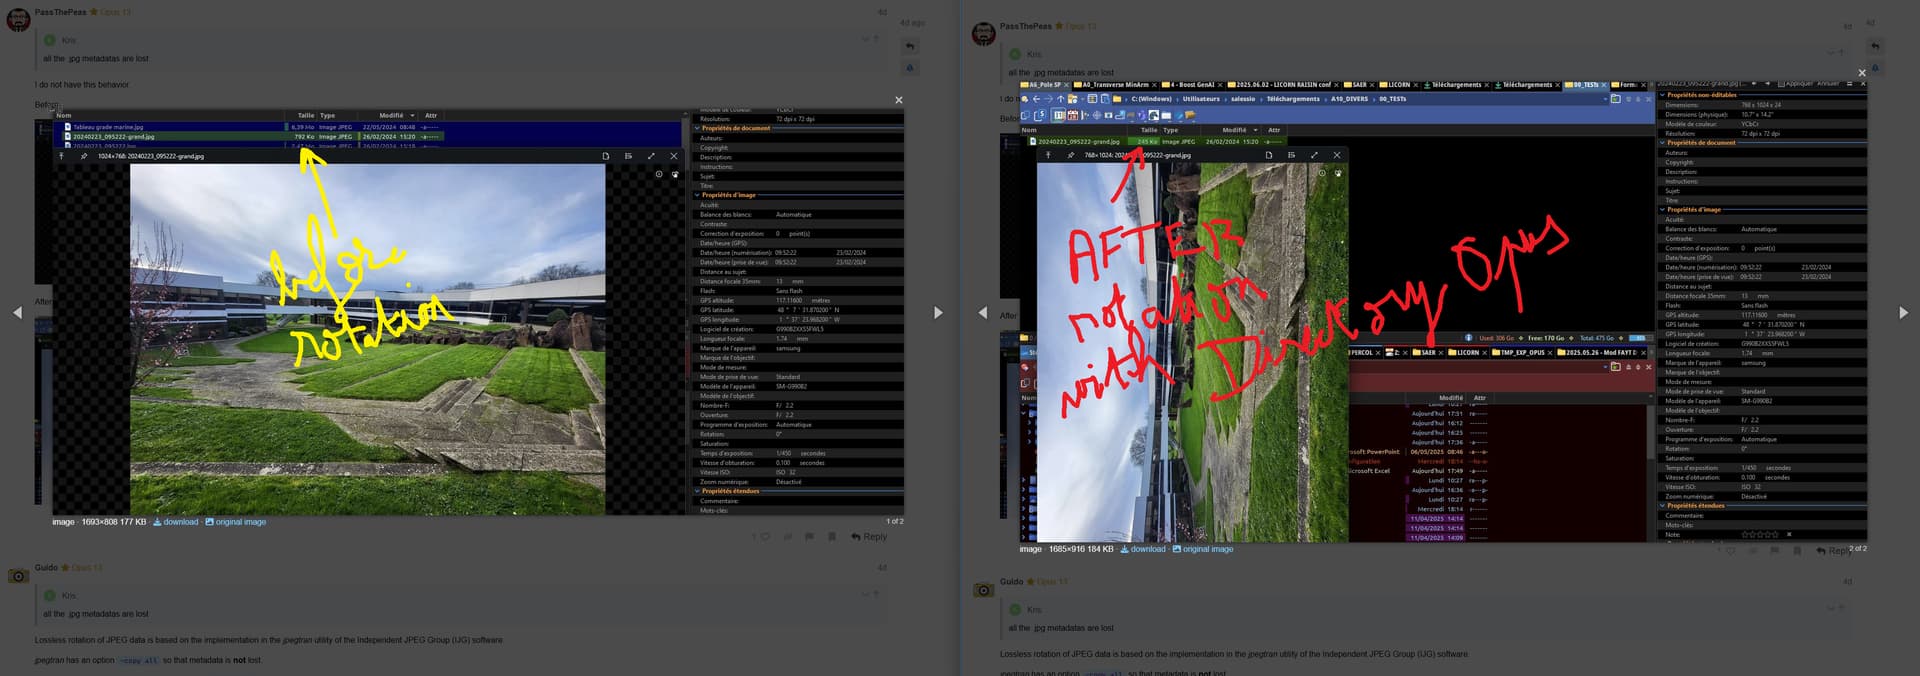Viewport: 1920px width, 676px height.
Task: Click the Utilisateurs breadcrumb segment
Action: coord(1202,99)
